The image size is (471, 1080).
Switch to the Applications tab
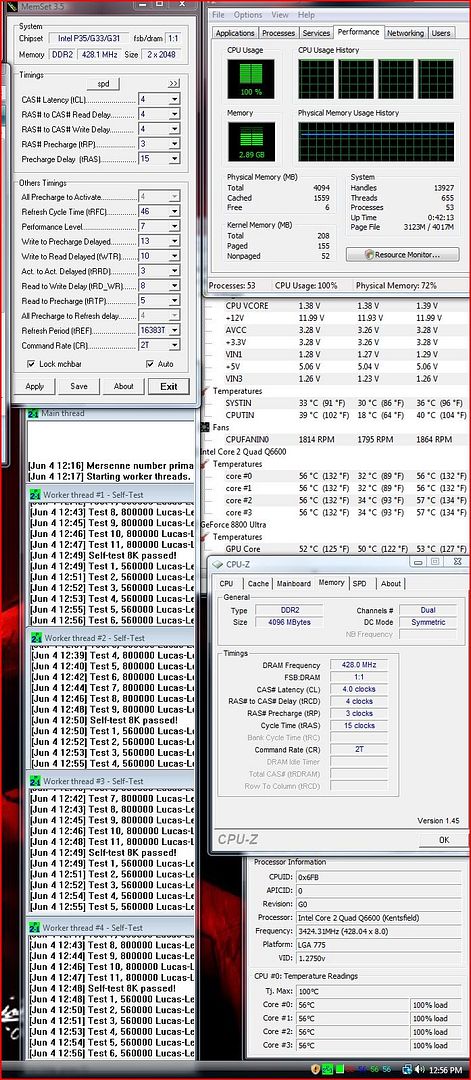tap(235, 33)
